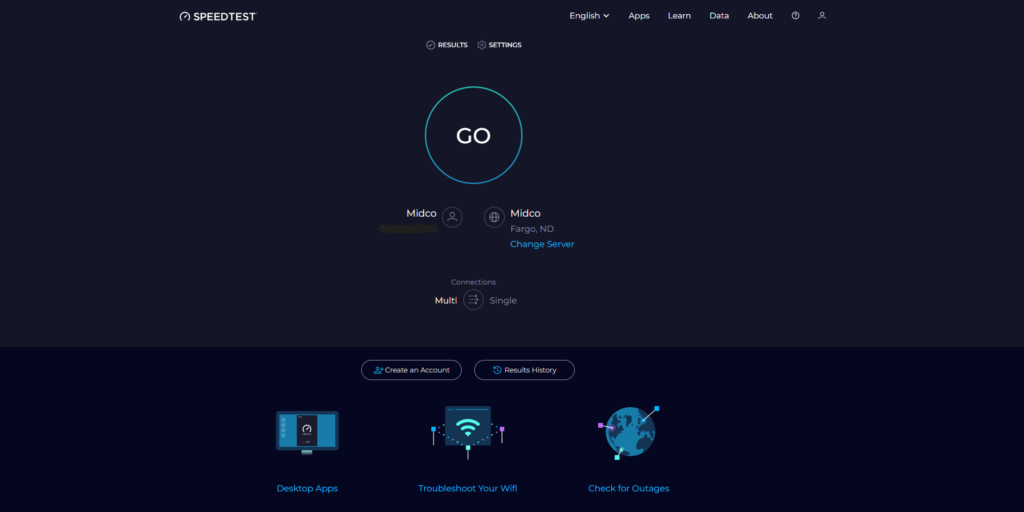Click the user account profile icon
Image resolution: width=1024 pixels, height=512 pixels.
pyautogui.click(x=822, y=16)
